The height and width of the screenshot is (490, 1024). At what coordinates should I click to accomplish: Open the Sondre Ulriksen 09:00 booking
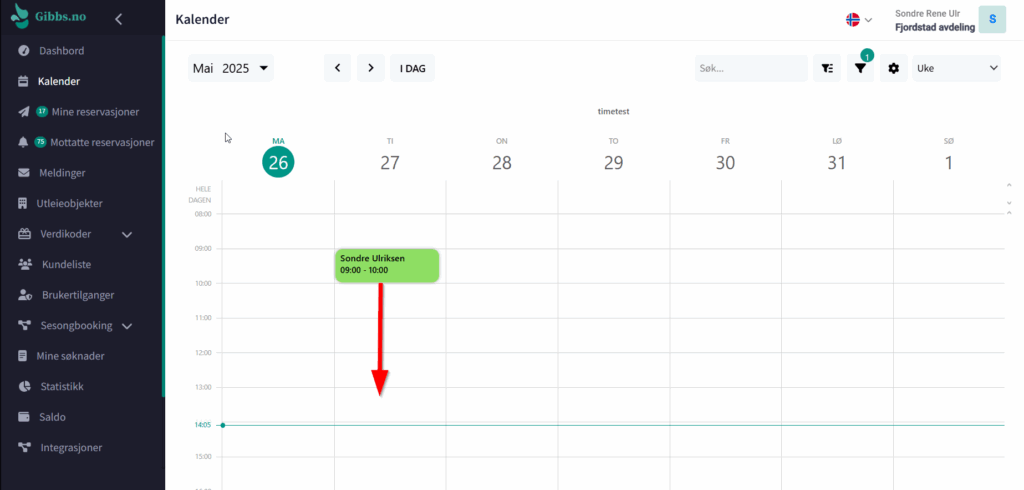click(x=386, y=265)
